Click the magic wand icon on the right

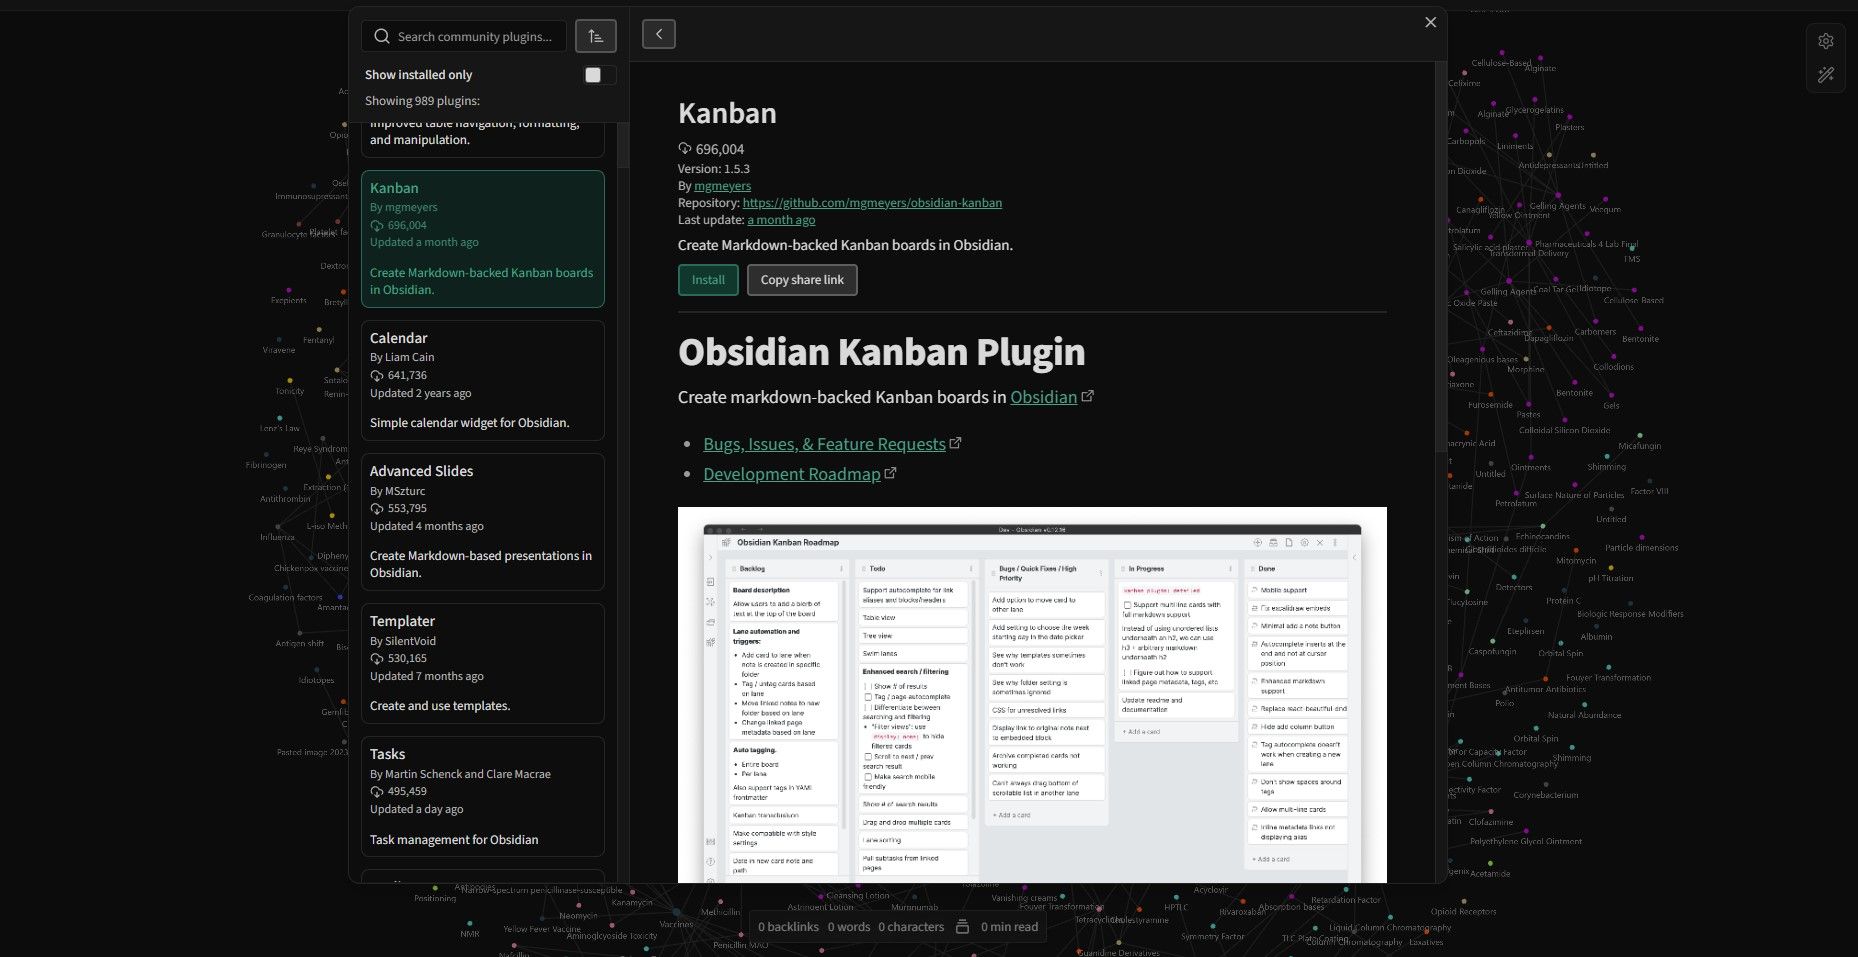pos(1825,73)
